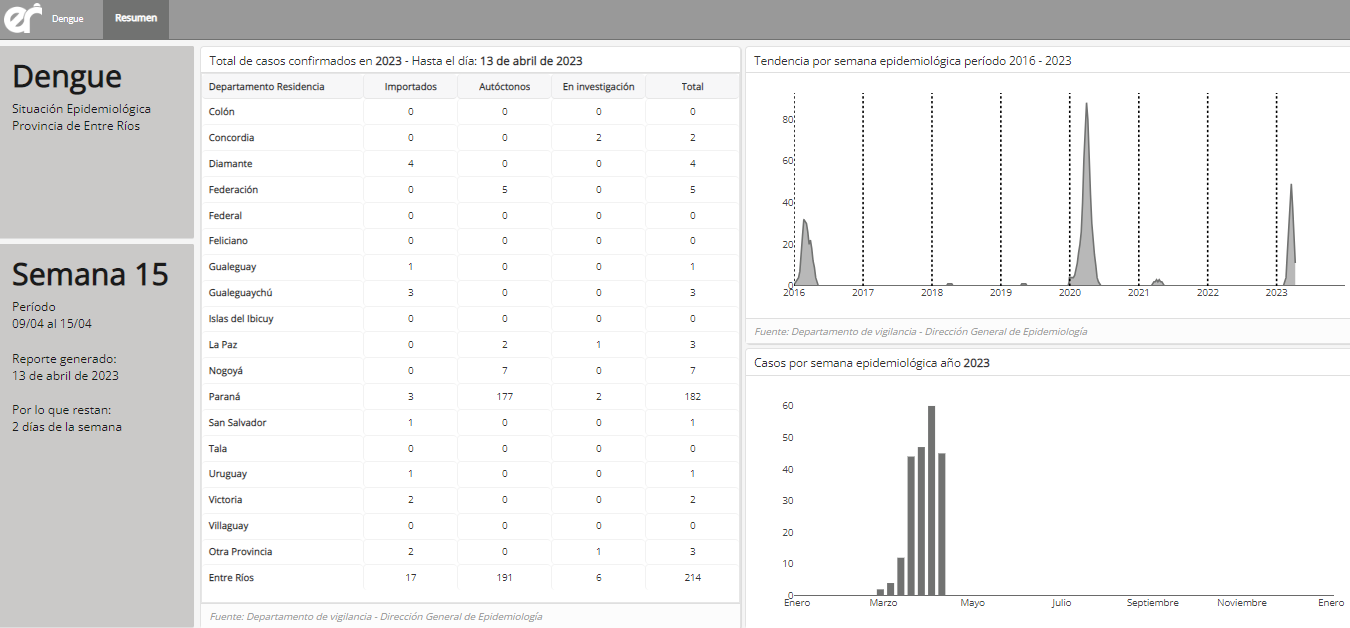Sort by Departamento Residencia column header
This screenshot has width=1350, height=628.
[266, 87]
